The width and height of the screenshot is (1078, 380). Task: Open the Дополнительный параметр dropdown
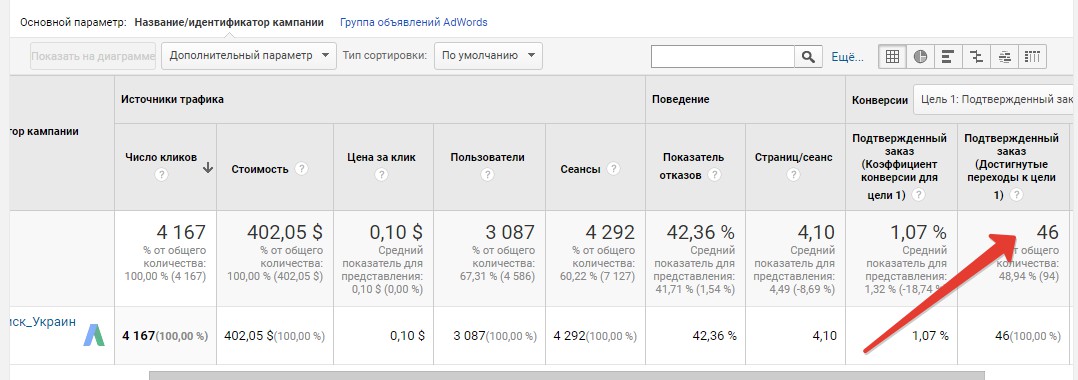(249, 56)
